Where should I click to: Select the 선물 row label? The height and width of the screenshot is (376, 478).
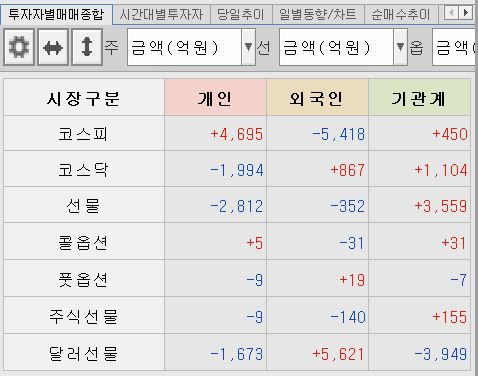[x=83, y=206]
